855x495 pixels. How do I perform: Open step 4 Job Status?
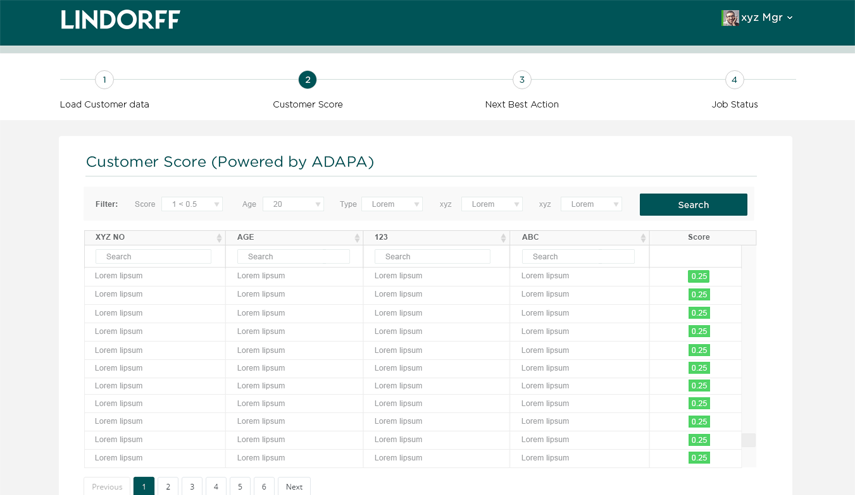pyautogui.click(x=734, y=80)
